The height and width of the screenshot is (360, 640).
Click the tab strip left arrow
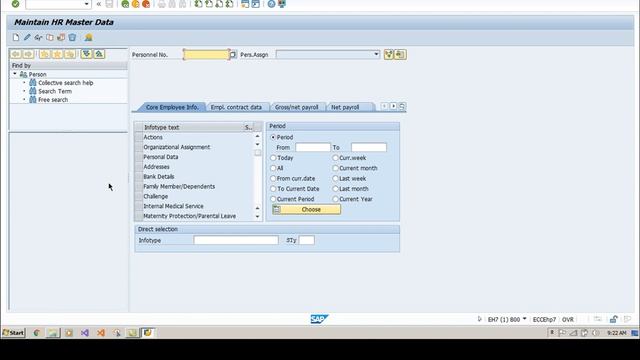point(384,107)
